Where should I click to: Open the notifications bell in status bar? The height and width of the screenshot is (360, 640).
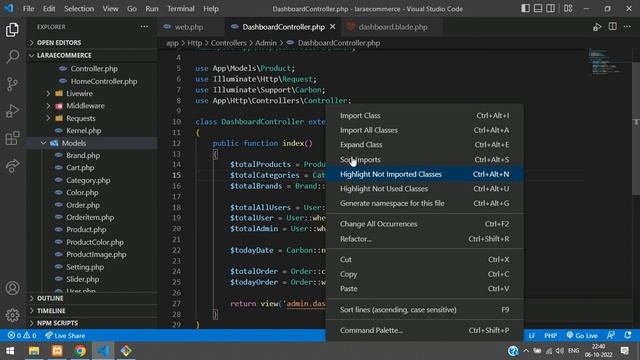click(x=628, y=336)
